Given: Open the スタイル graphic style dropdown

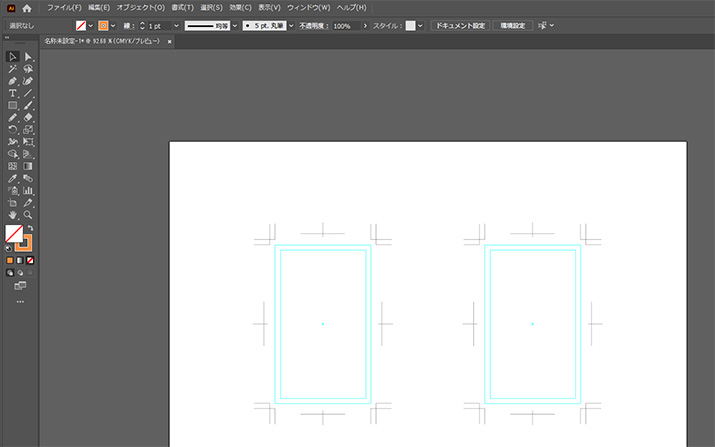Looking at the screenshot, I should (x=421, y=25).
